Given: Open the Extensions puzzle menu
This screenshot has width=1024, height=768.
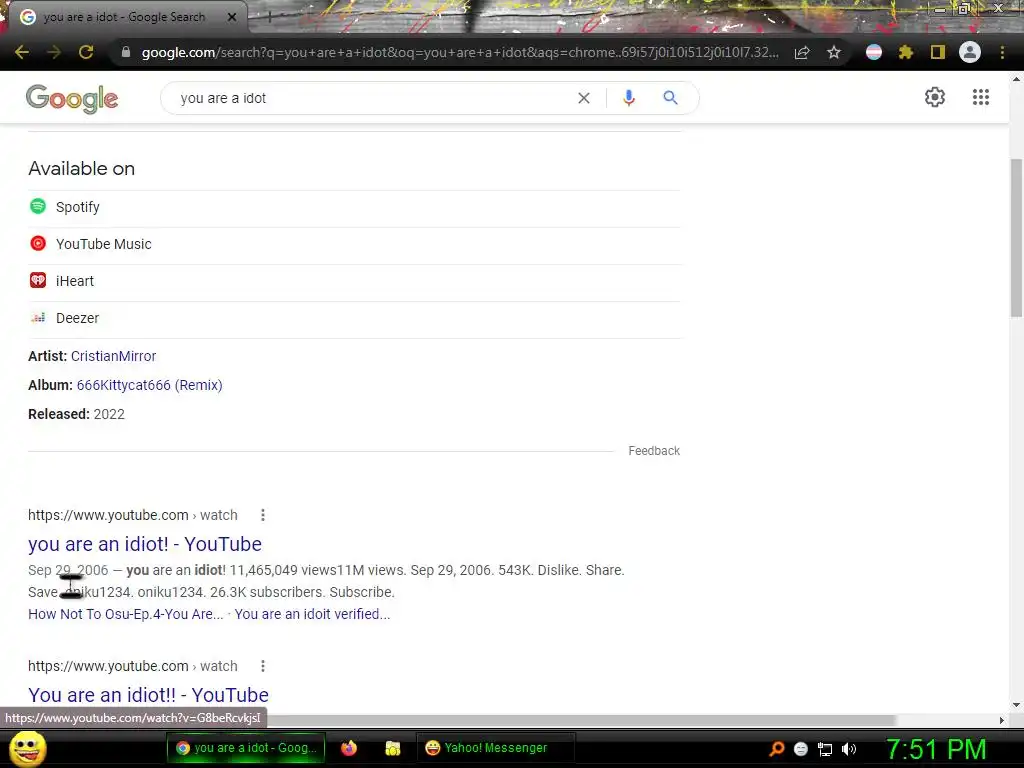Looking at the screenshot, I should tap(905, 52).
